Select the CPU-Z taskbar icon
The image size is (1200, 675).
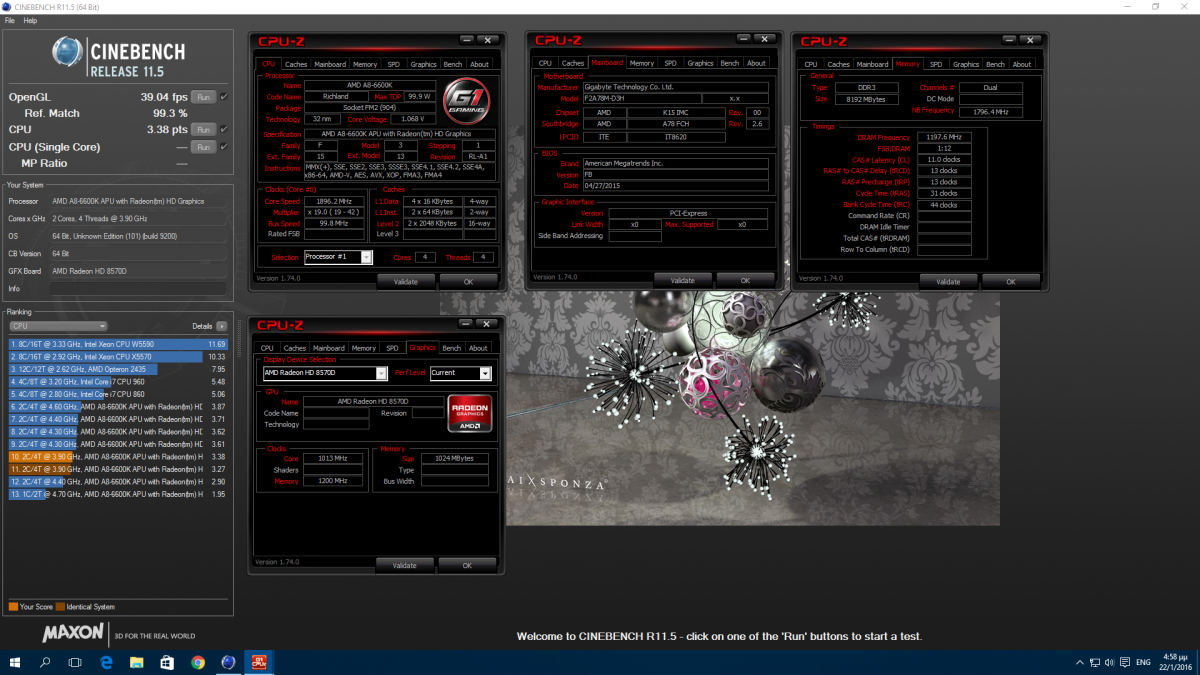tap(259, 662)
